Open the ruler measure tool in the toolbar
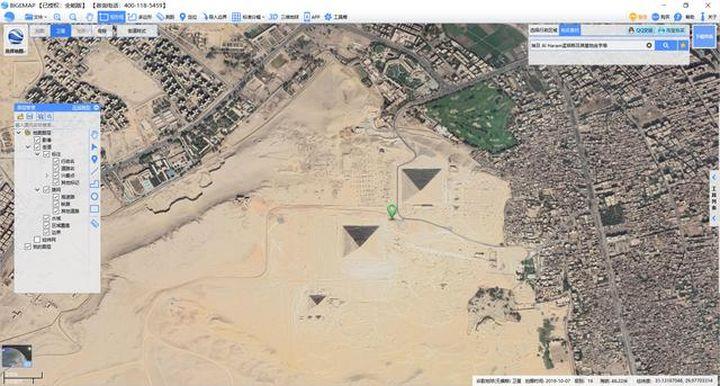 166,17
